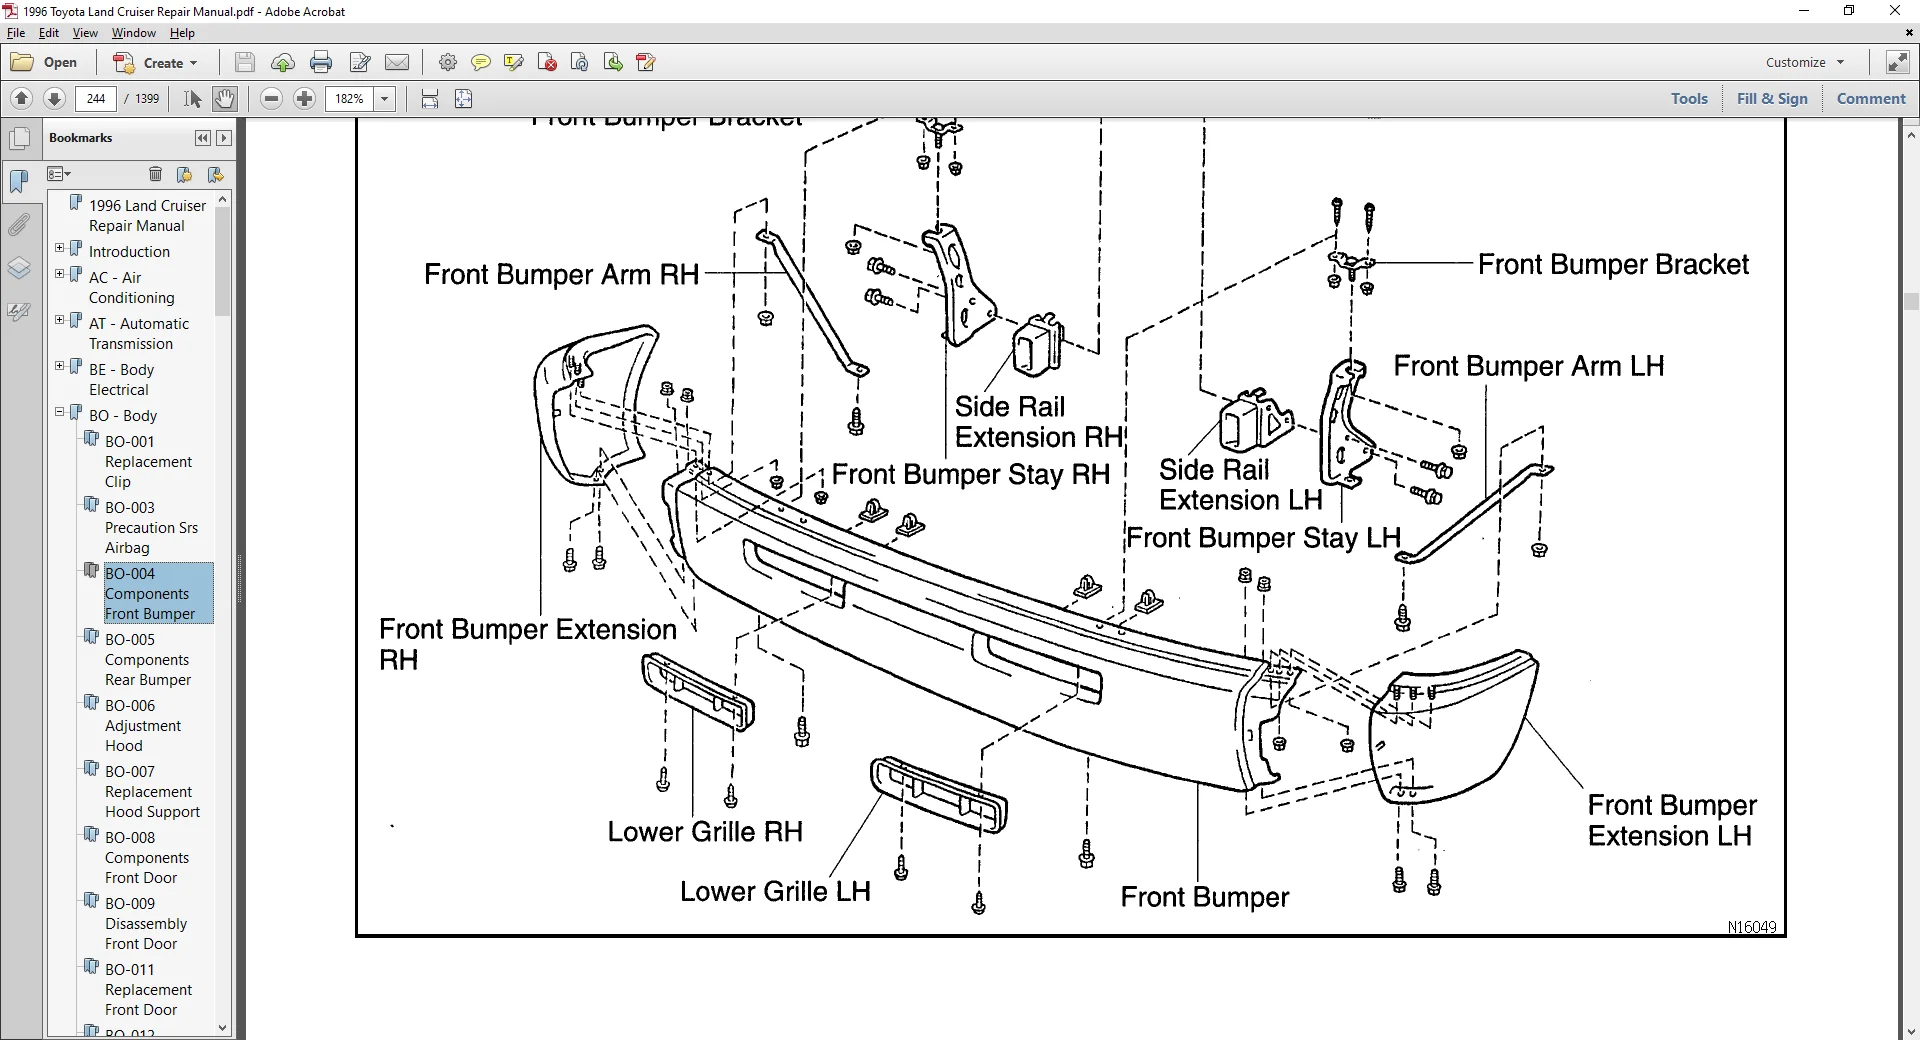
Task: Activate the Select text tool
Action: pos(192,99)
